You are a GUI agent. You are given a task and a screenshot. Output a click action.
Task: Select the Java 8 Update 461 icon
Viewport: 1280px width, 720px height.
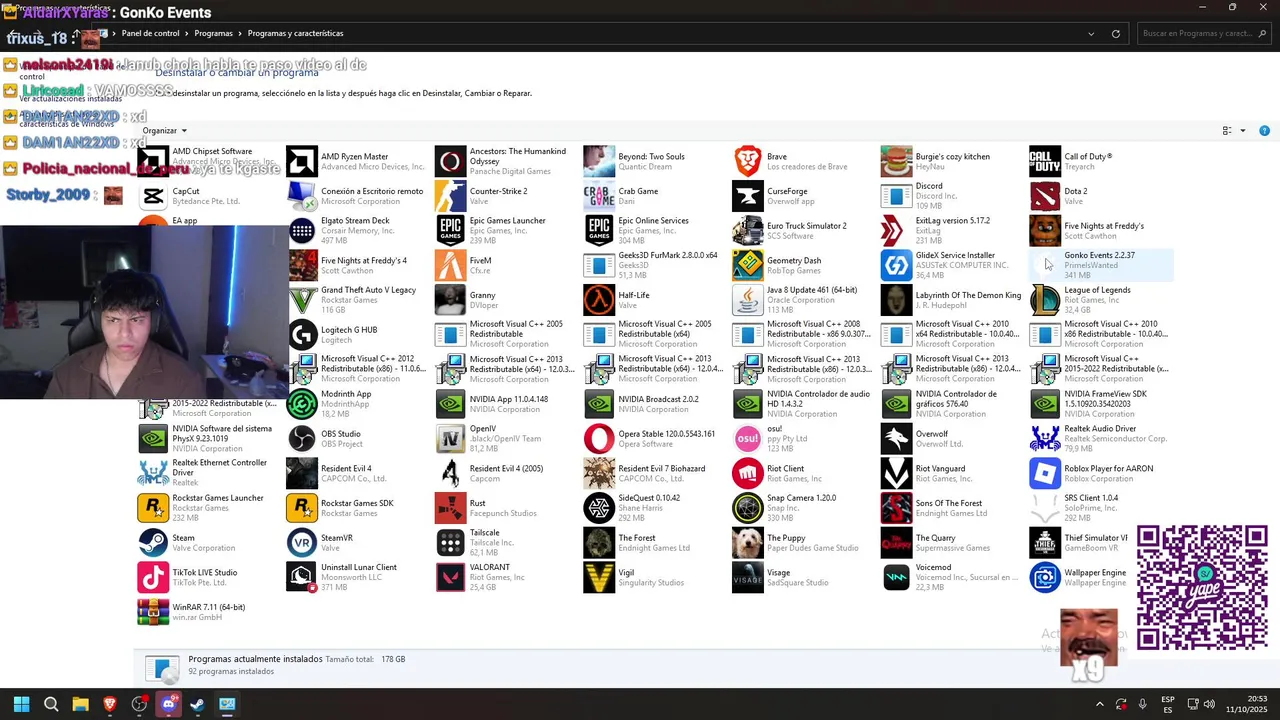[748, 300]
